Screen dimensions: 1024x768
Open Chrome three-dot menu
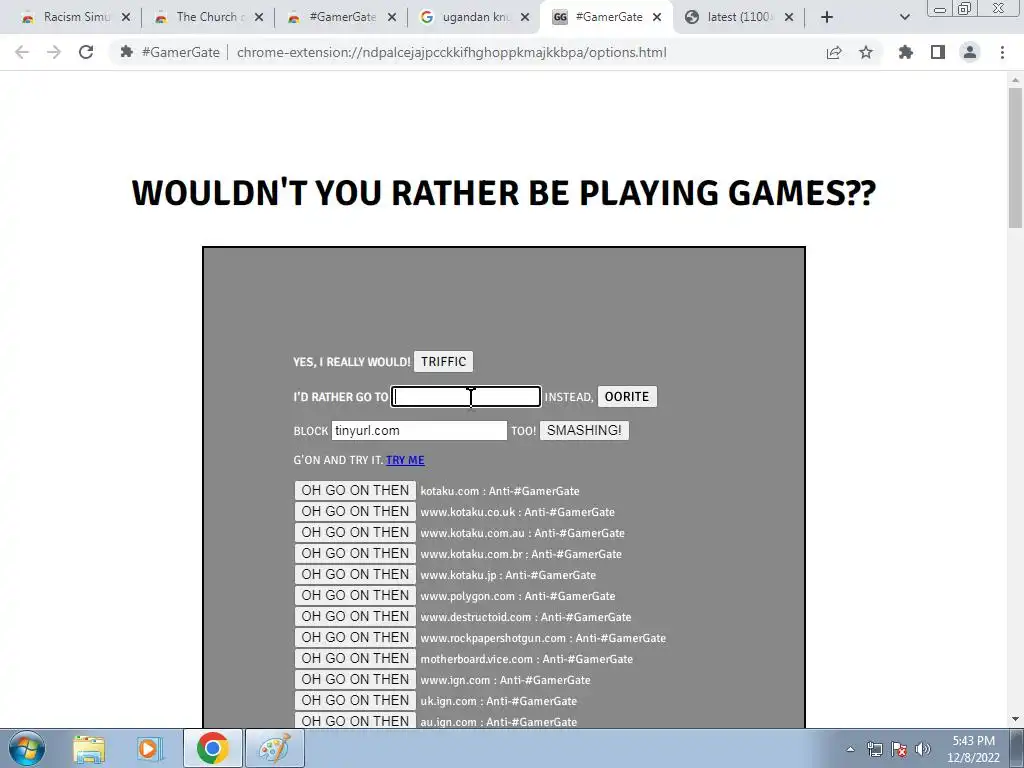coord(1002,52)
